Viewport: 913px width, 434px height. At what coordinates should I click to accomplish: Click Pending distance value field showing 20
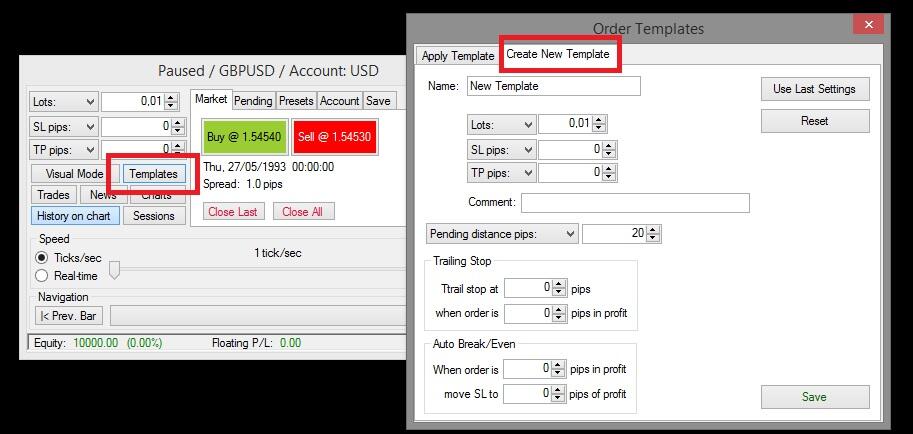point(614,234)
